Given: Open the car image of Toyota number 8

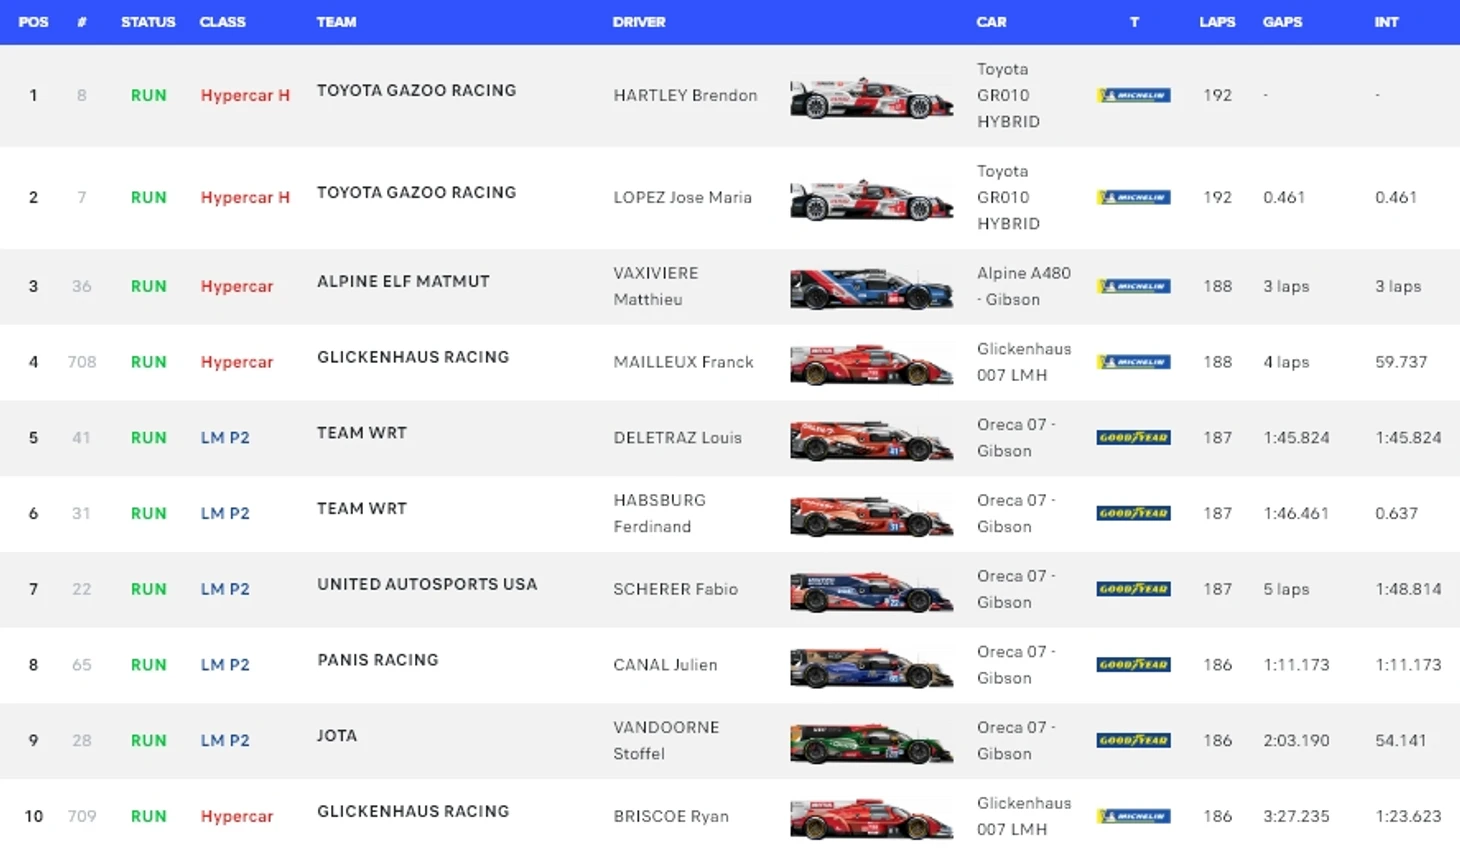Looking at the screenshot, I should [x=871, y=97].
